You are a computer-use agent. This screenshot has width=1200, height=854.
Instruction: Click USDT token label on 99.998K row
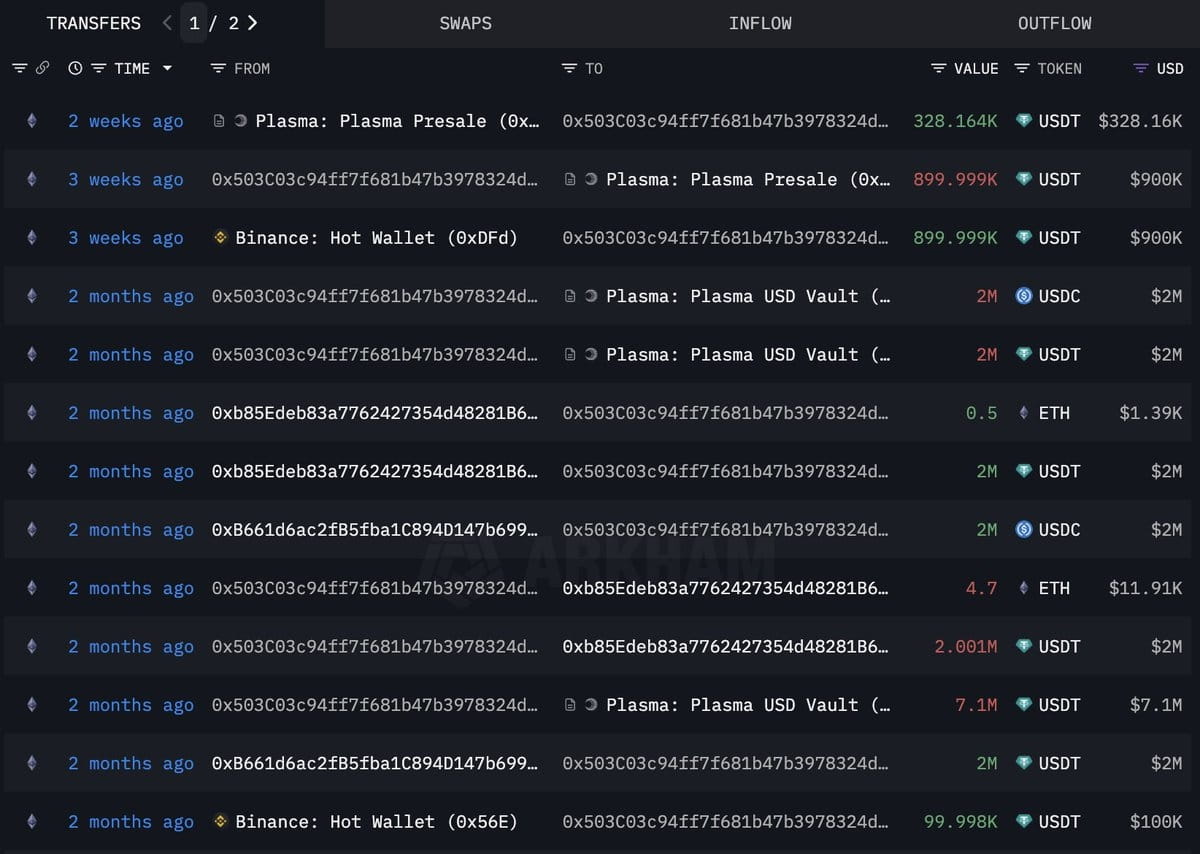coord(1059,822)
